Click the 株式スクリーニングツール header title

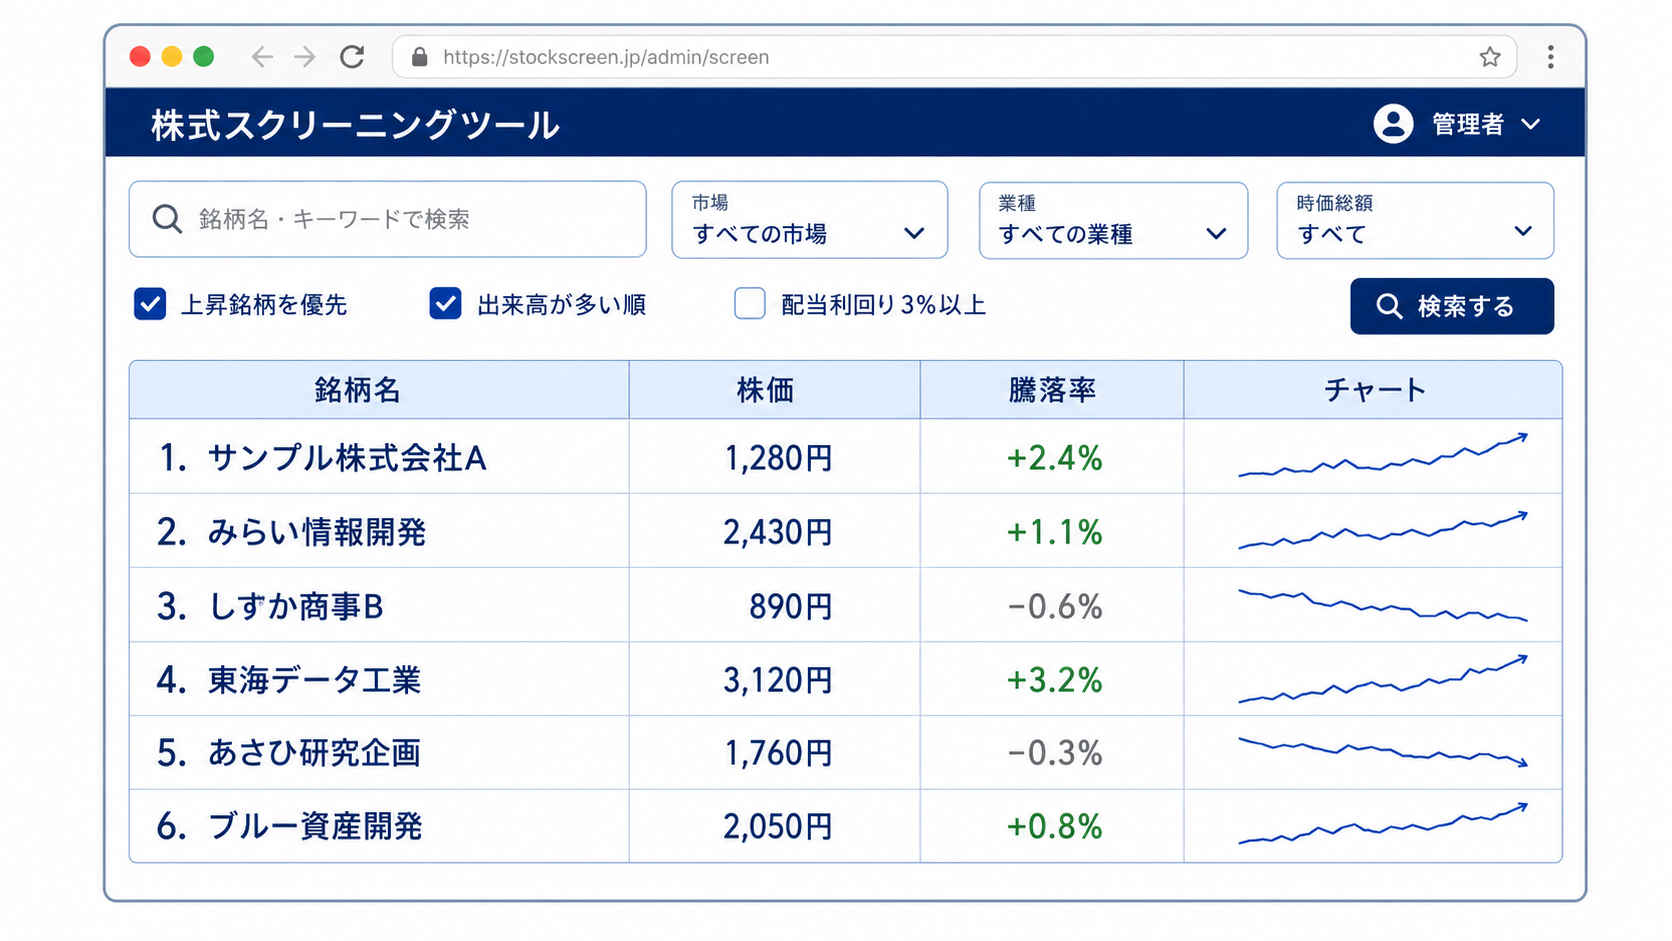[x=355, y=125]
